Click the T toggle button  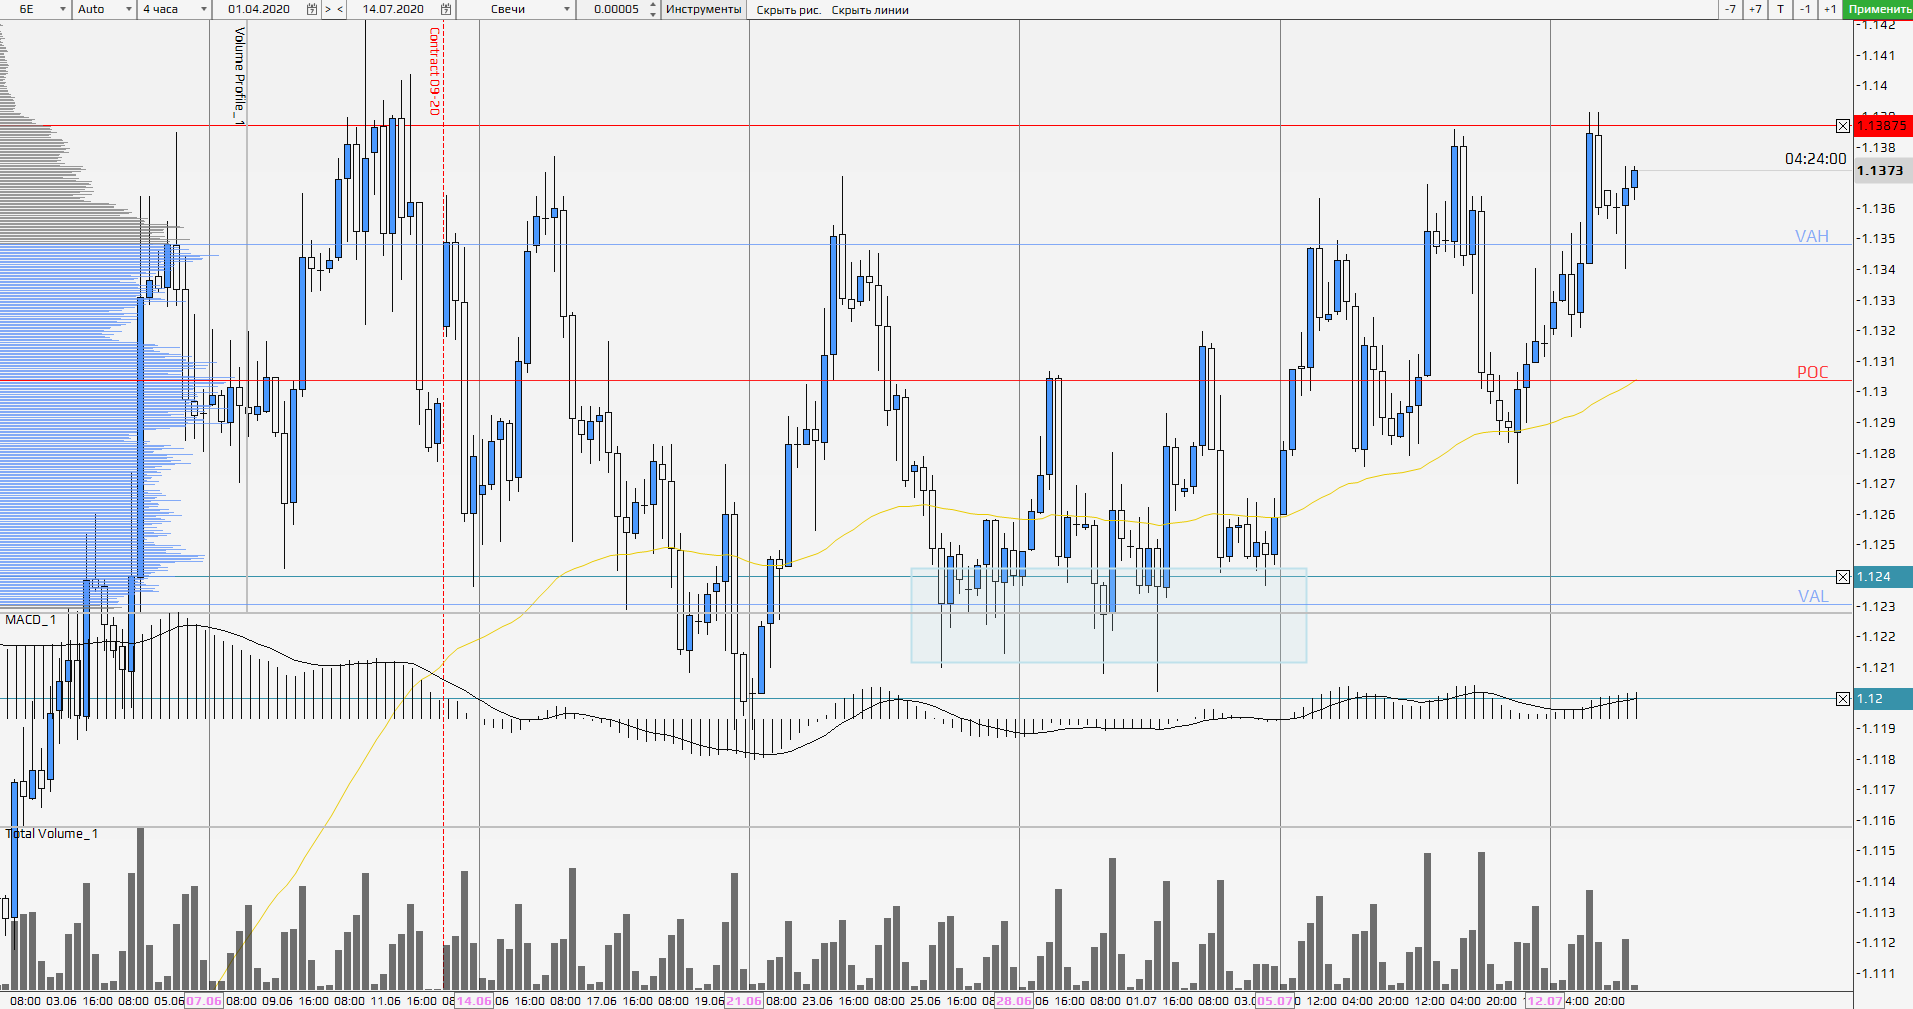(x=1780, y=9)
